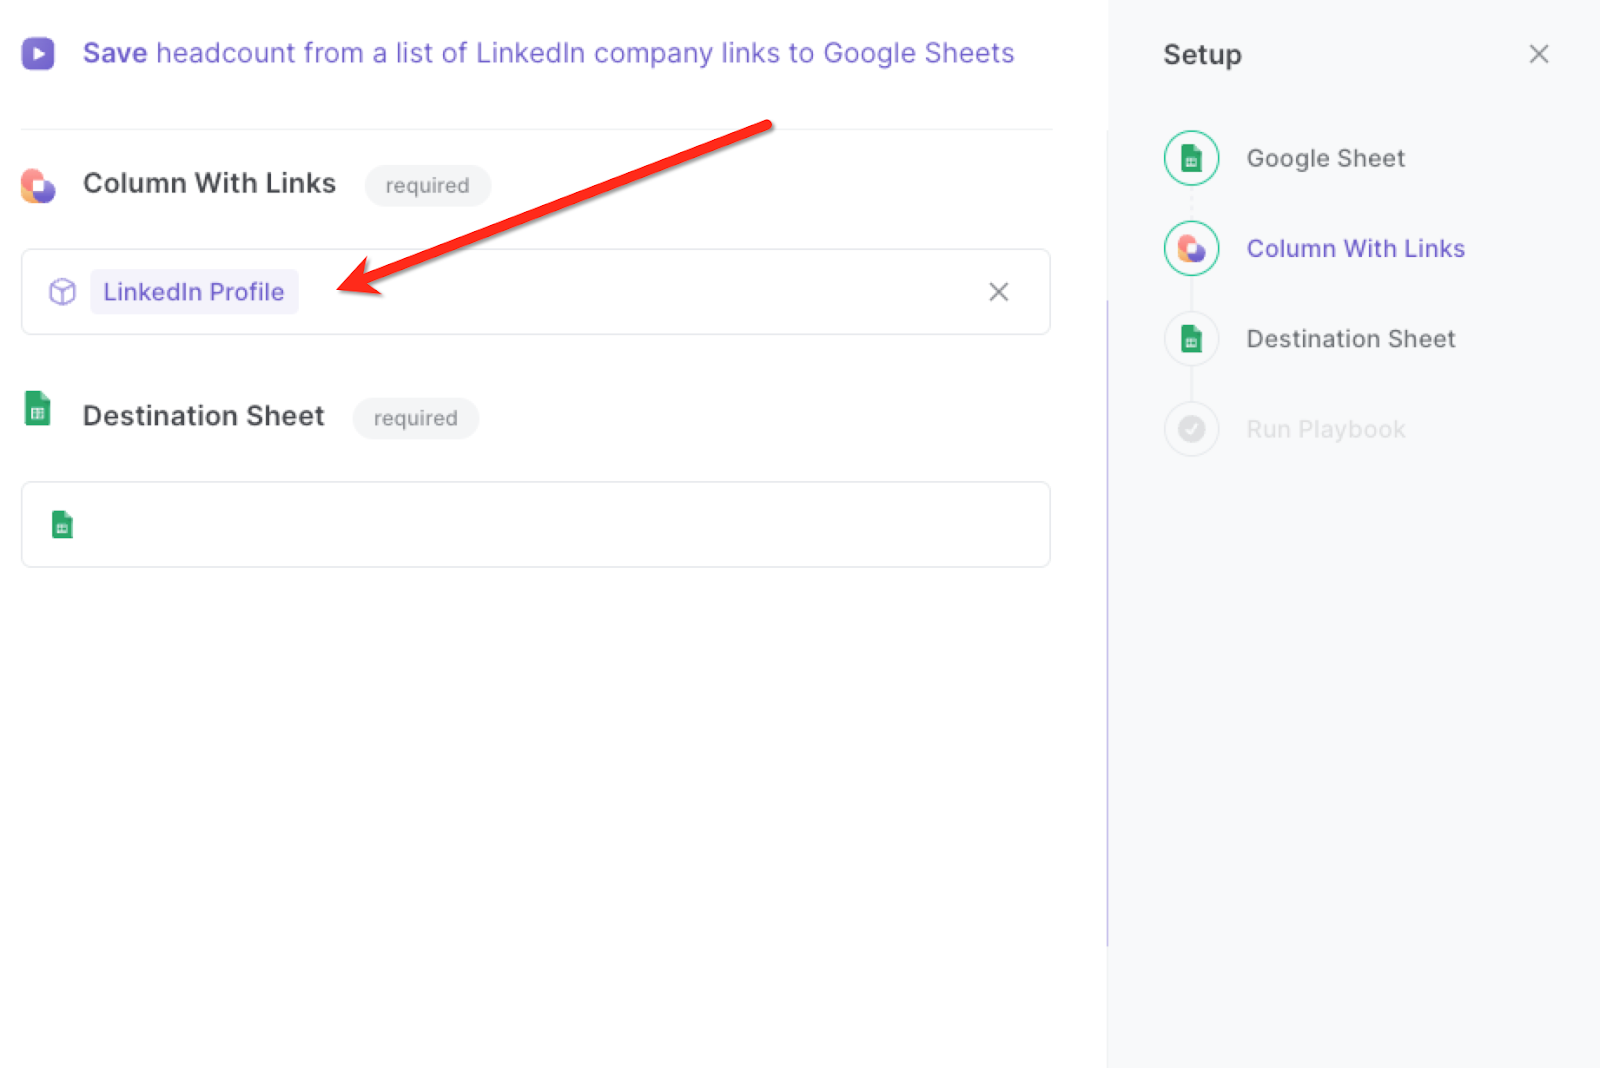The width and height of the screenshot is (1600, 1068).
Task: Go to Google Sheet setup step
Action: (1325, 158)
